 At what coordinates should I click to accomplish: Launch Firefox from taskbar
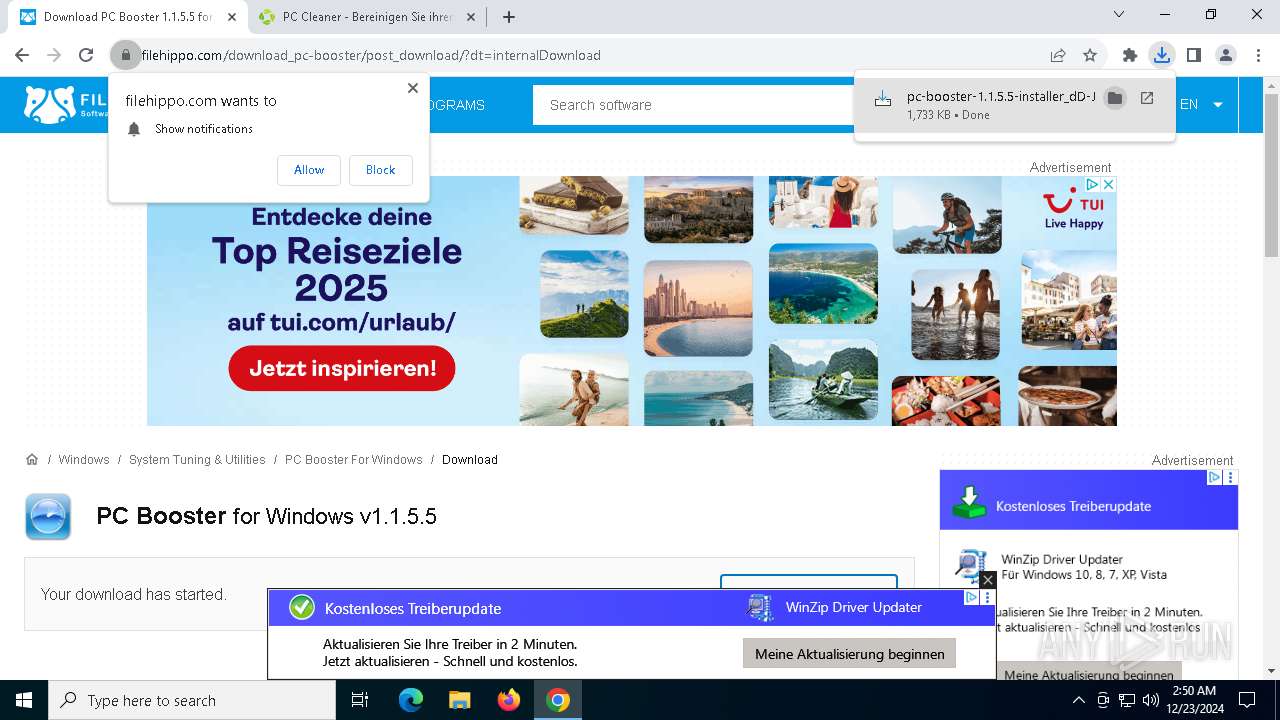click(508, 700)
